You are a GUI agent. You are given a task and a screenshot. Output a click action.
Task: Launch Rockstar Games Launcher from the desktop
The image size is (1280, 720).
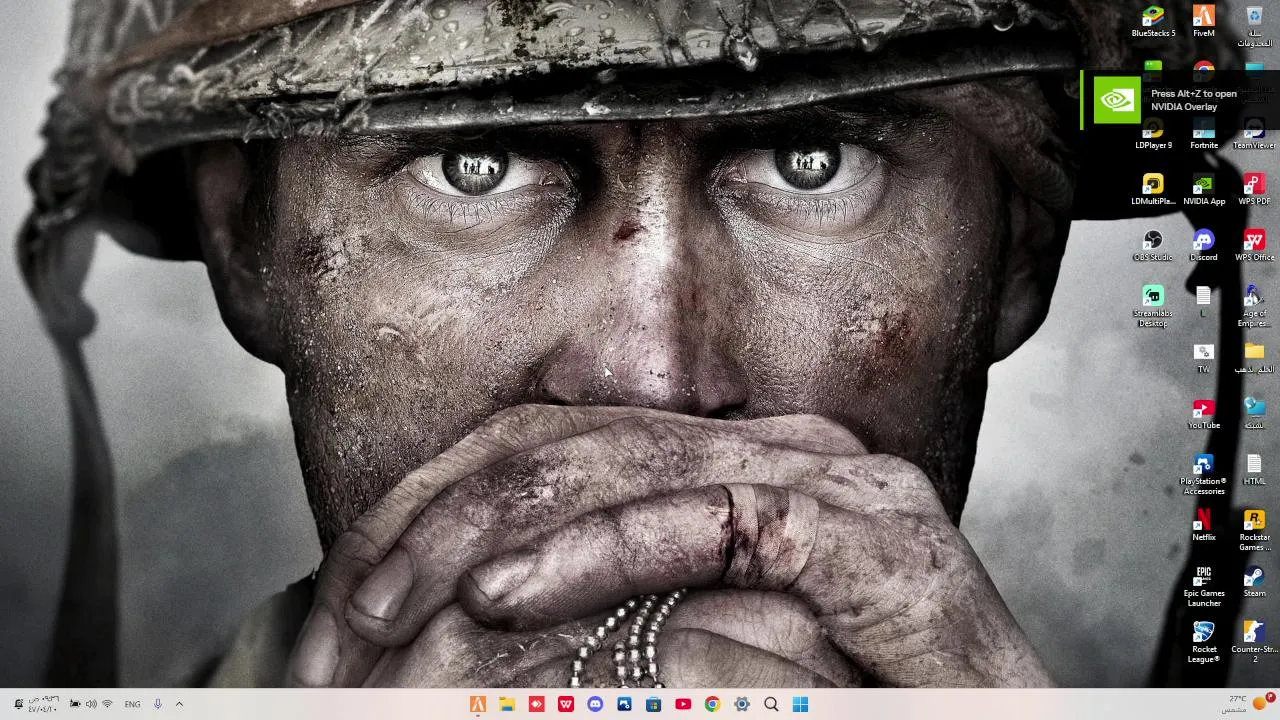click(x=1254, y=530)
